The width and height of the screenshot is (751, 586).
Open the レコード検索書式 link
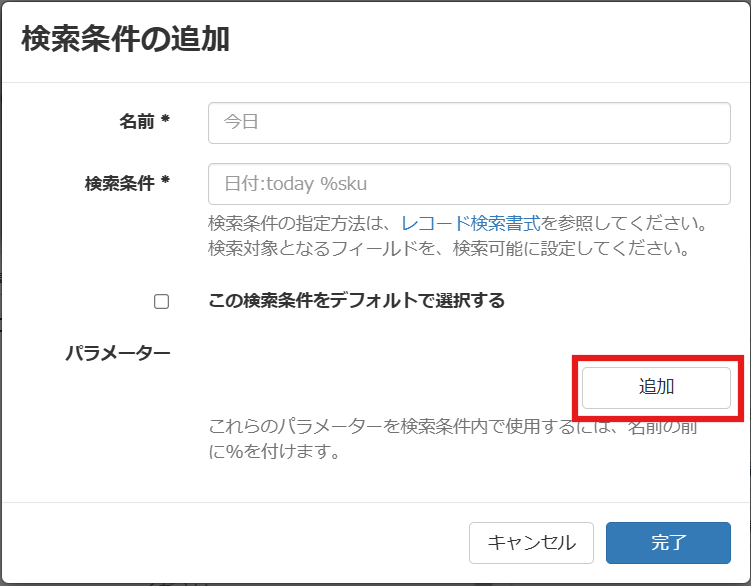(470, 223)
